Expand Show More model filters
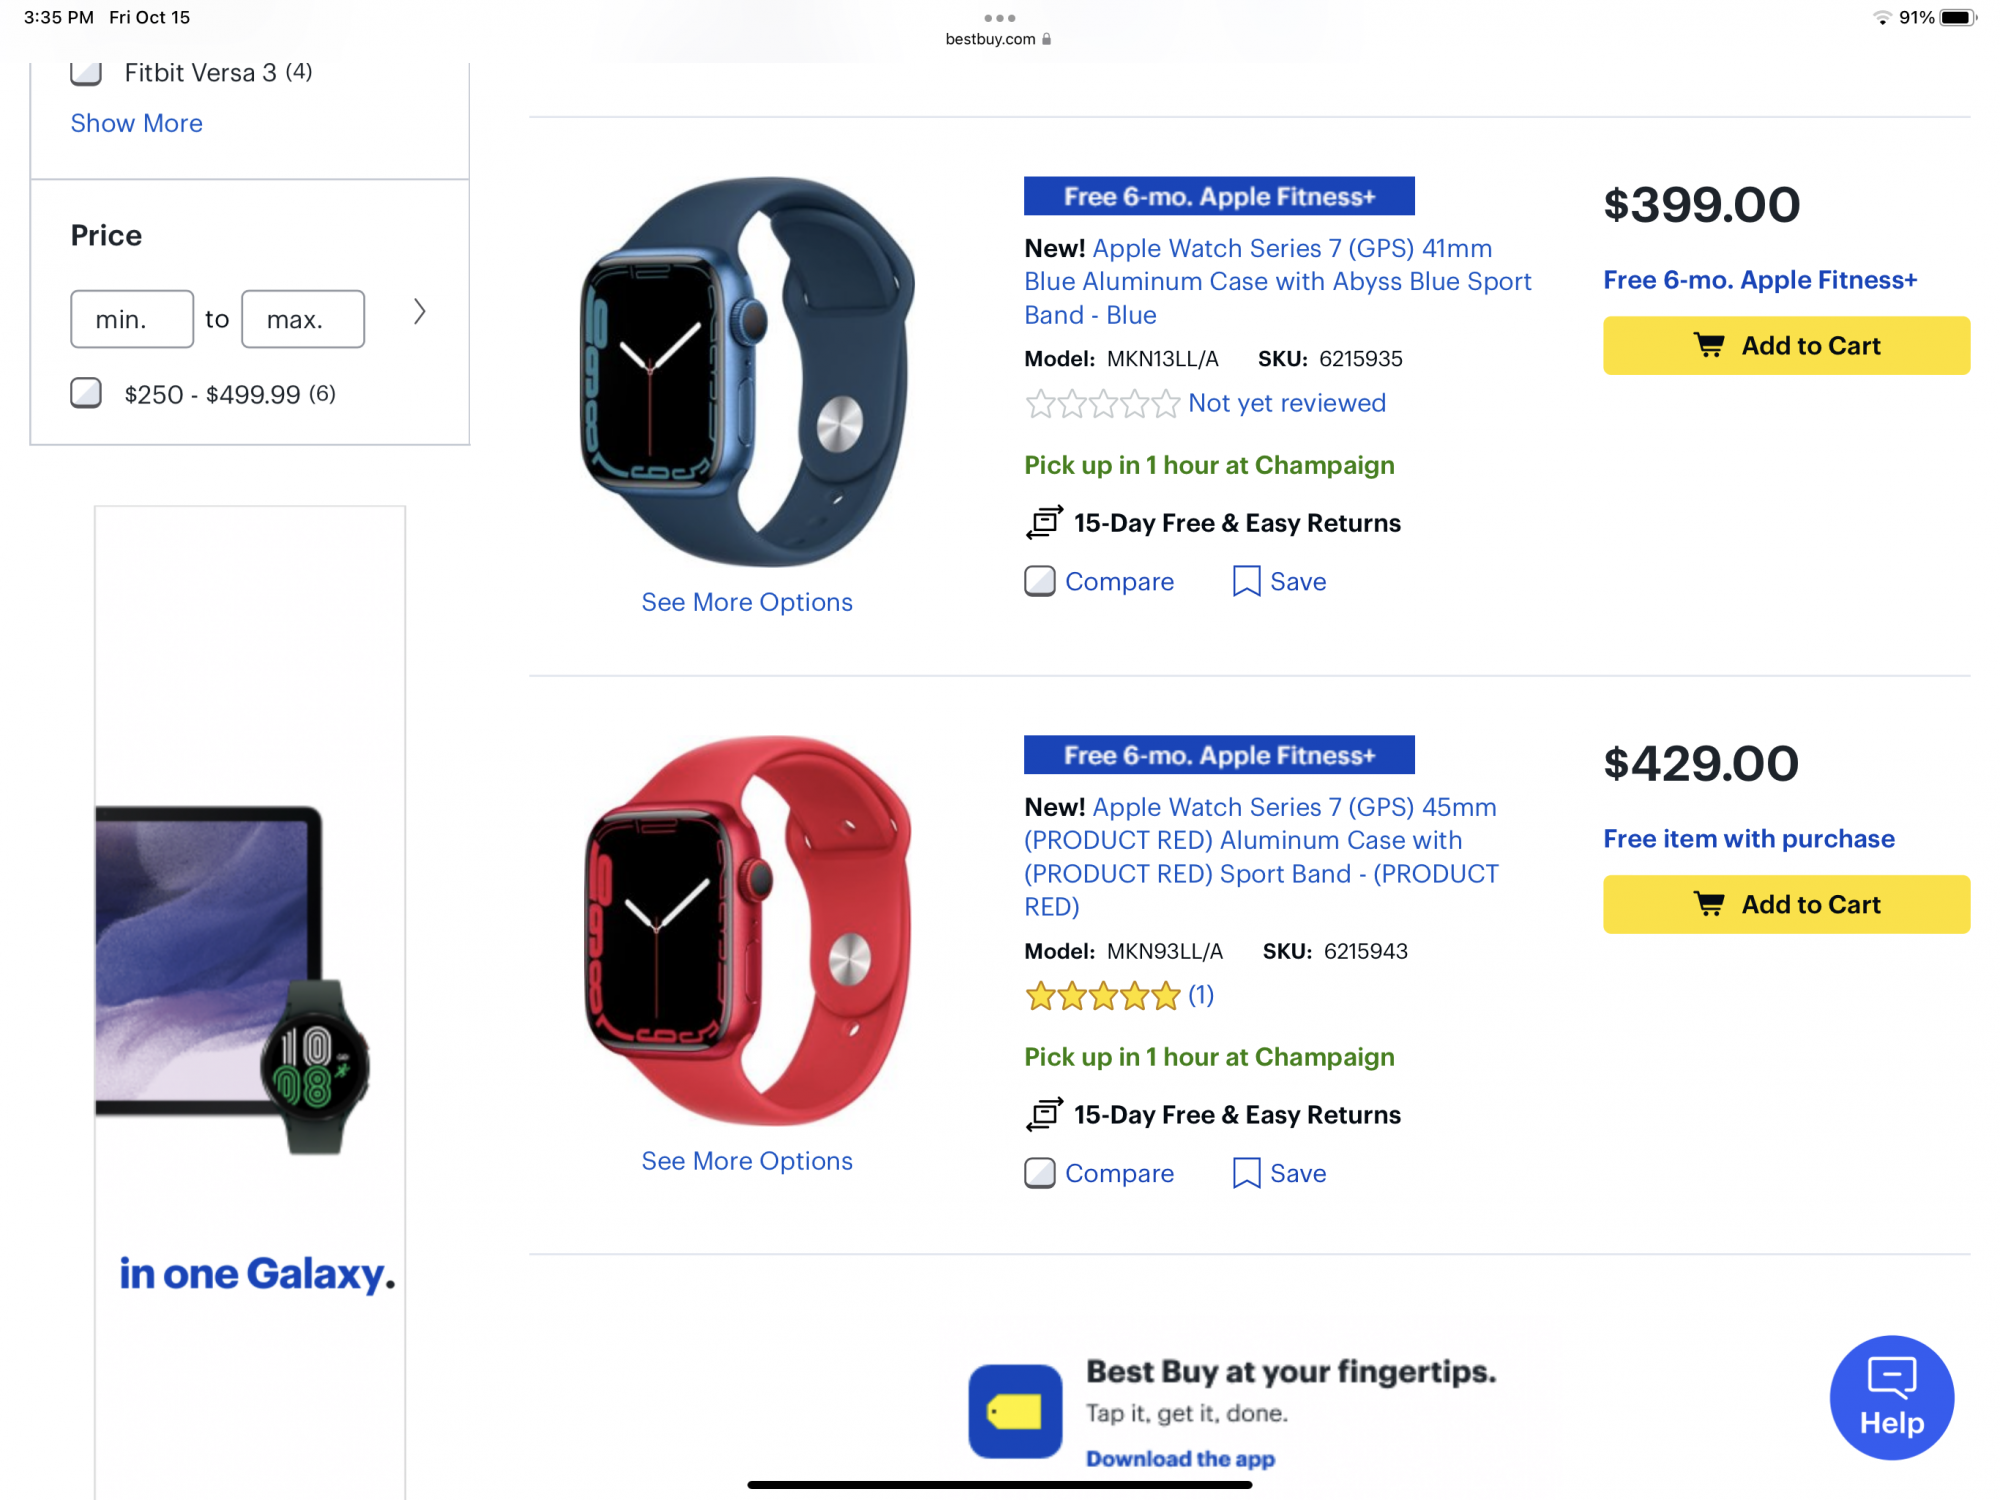Image resolution: width=2000 pixels, height=1500 pixels. pos(136,123)
